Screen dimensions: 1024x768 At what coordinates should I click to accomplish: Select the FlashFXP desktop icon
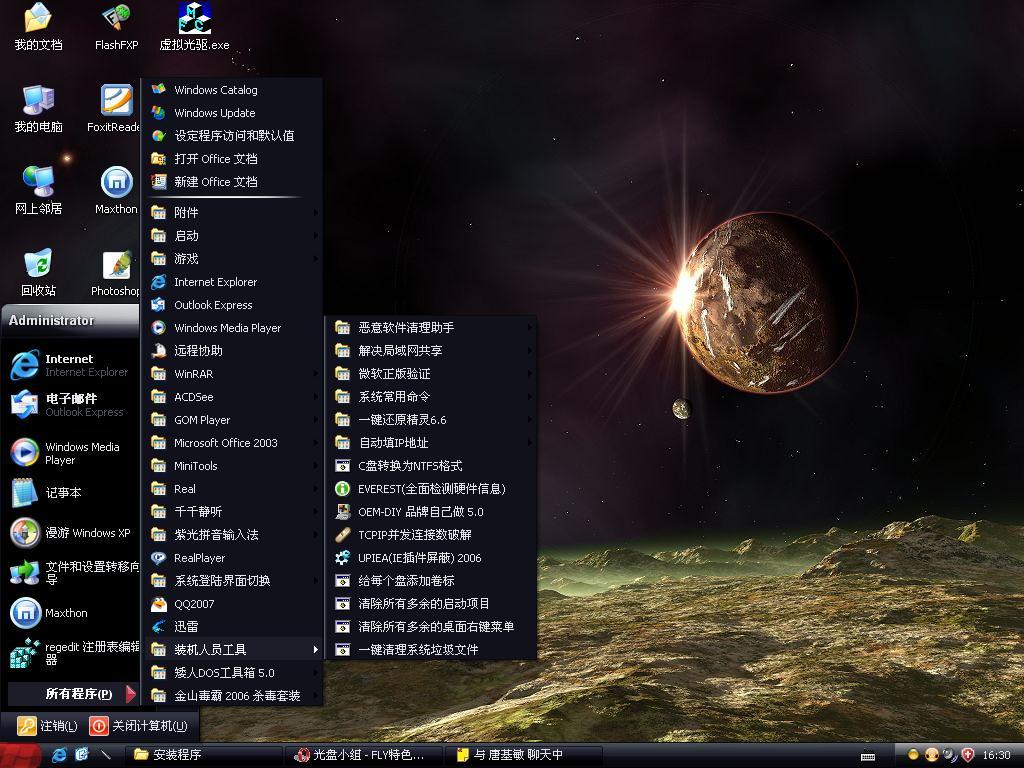pos(116,26)
